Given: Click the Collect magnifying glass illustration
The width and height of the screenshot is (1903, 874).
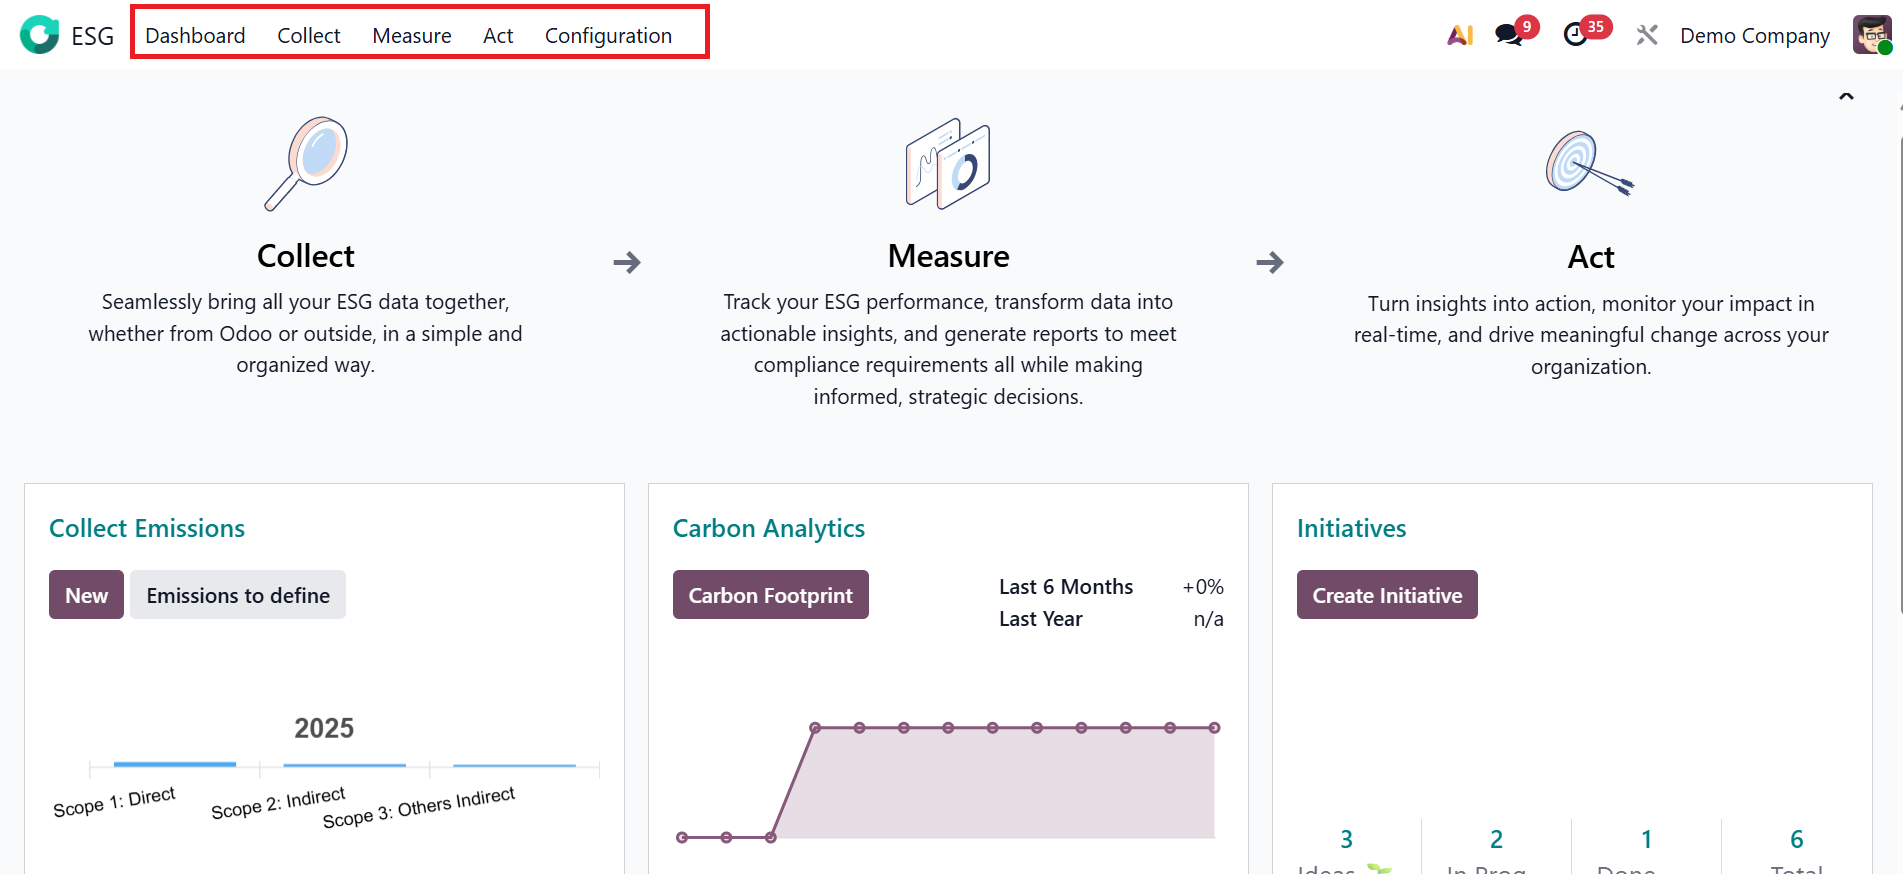Looking at the screenshot, I should tap(306, 163).
